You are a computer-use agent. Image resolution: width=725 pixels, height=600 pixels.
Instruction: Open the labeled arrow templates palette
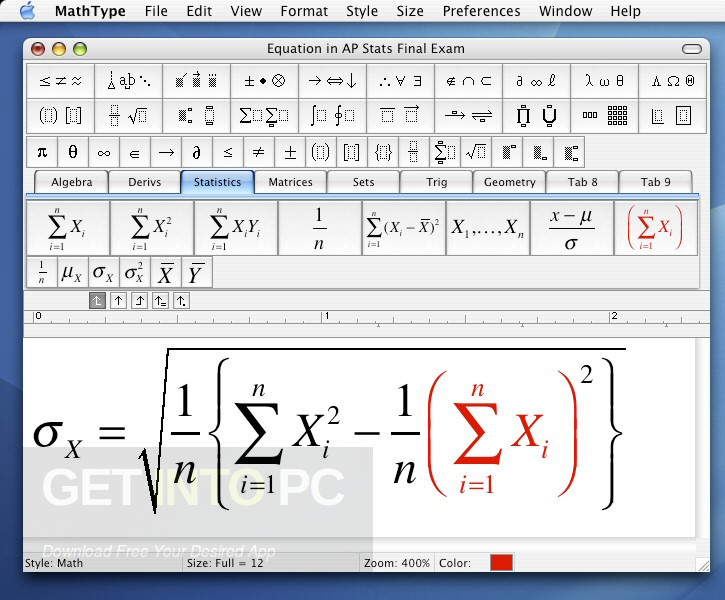click(468, 116)
